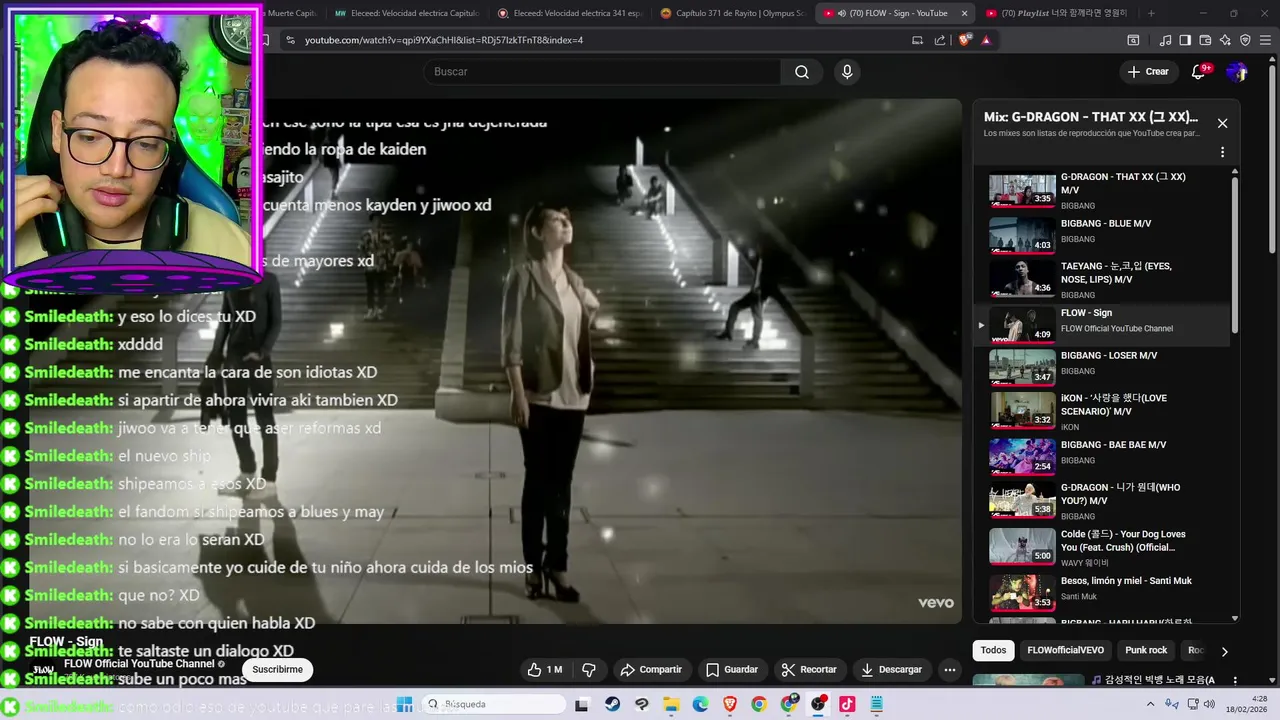
Task: Close the Mix playlist panel
Action: point(1222,123)
